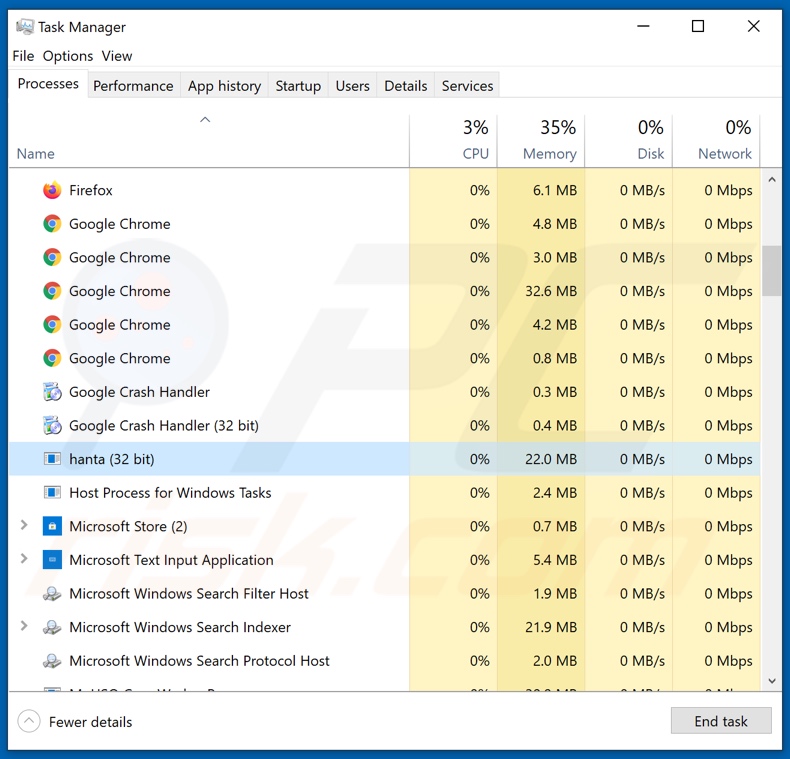The image size is (790, 759).
Task: Collapse to Fewer details view
Action: pyautogui.click(x=75, y=722)
